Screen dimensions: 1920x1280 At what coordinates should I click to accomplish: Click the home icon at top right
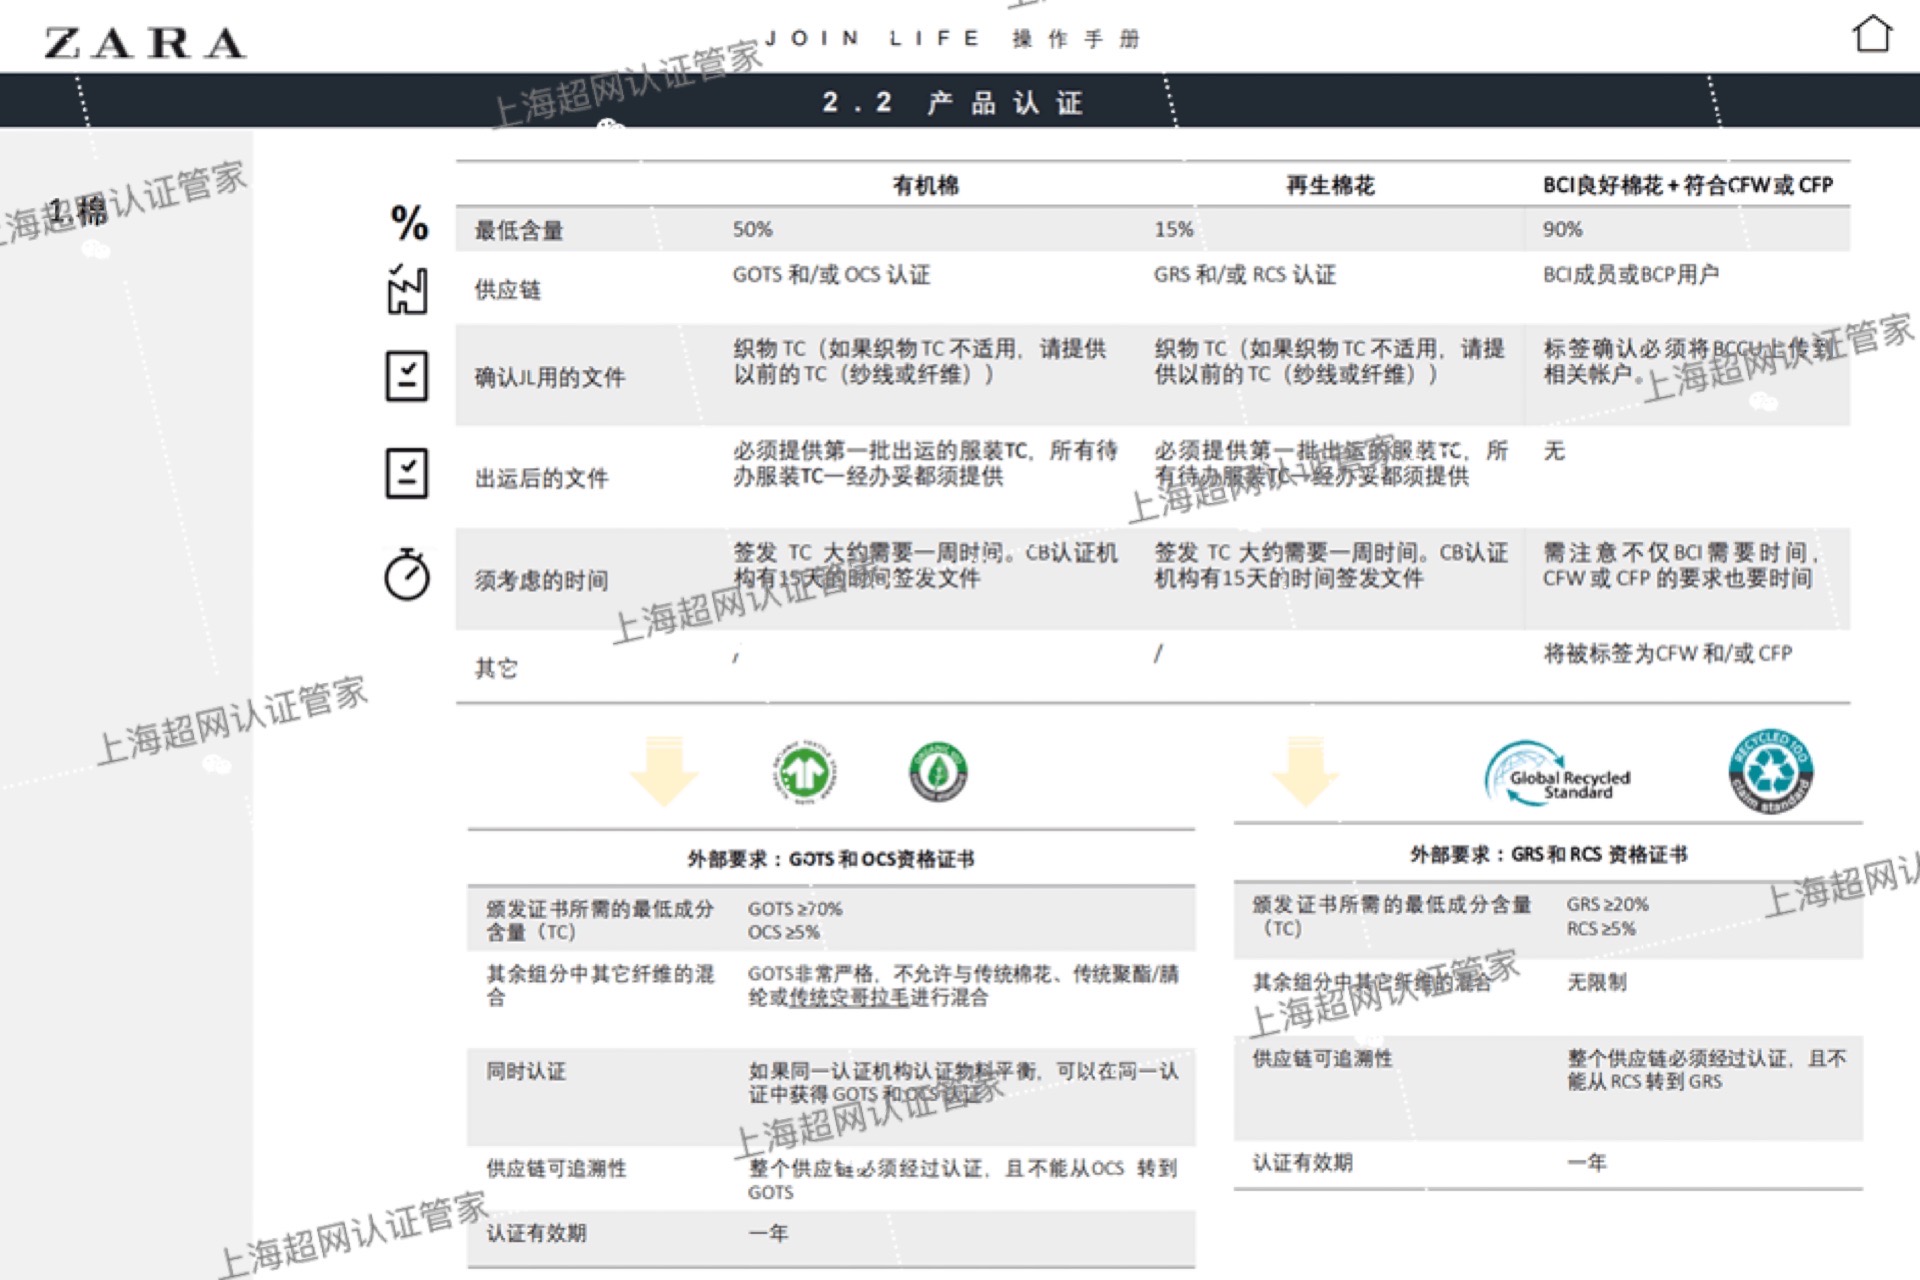pyautogui.click(x=1872, y=33)
